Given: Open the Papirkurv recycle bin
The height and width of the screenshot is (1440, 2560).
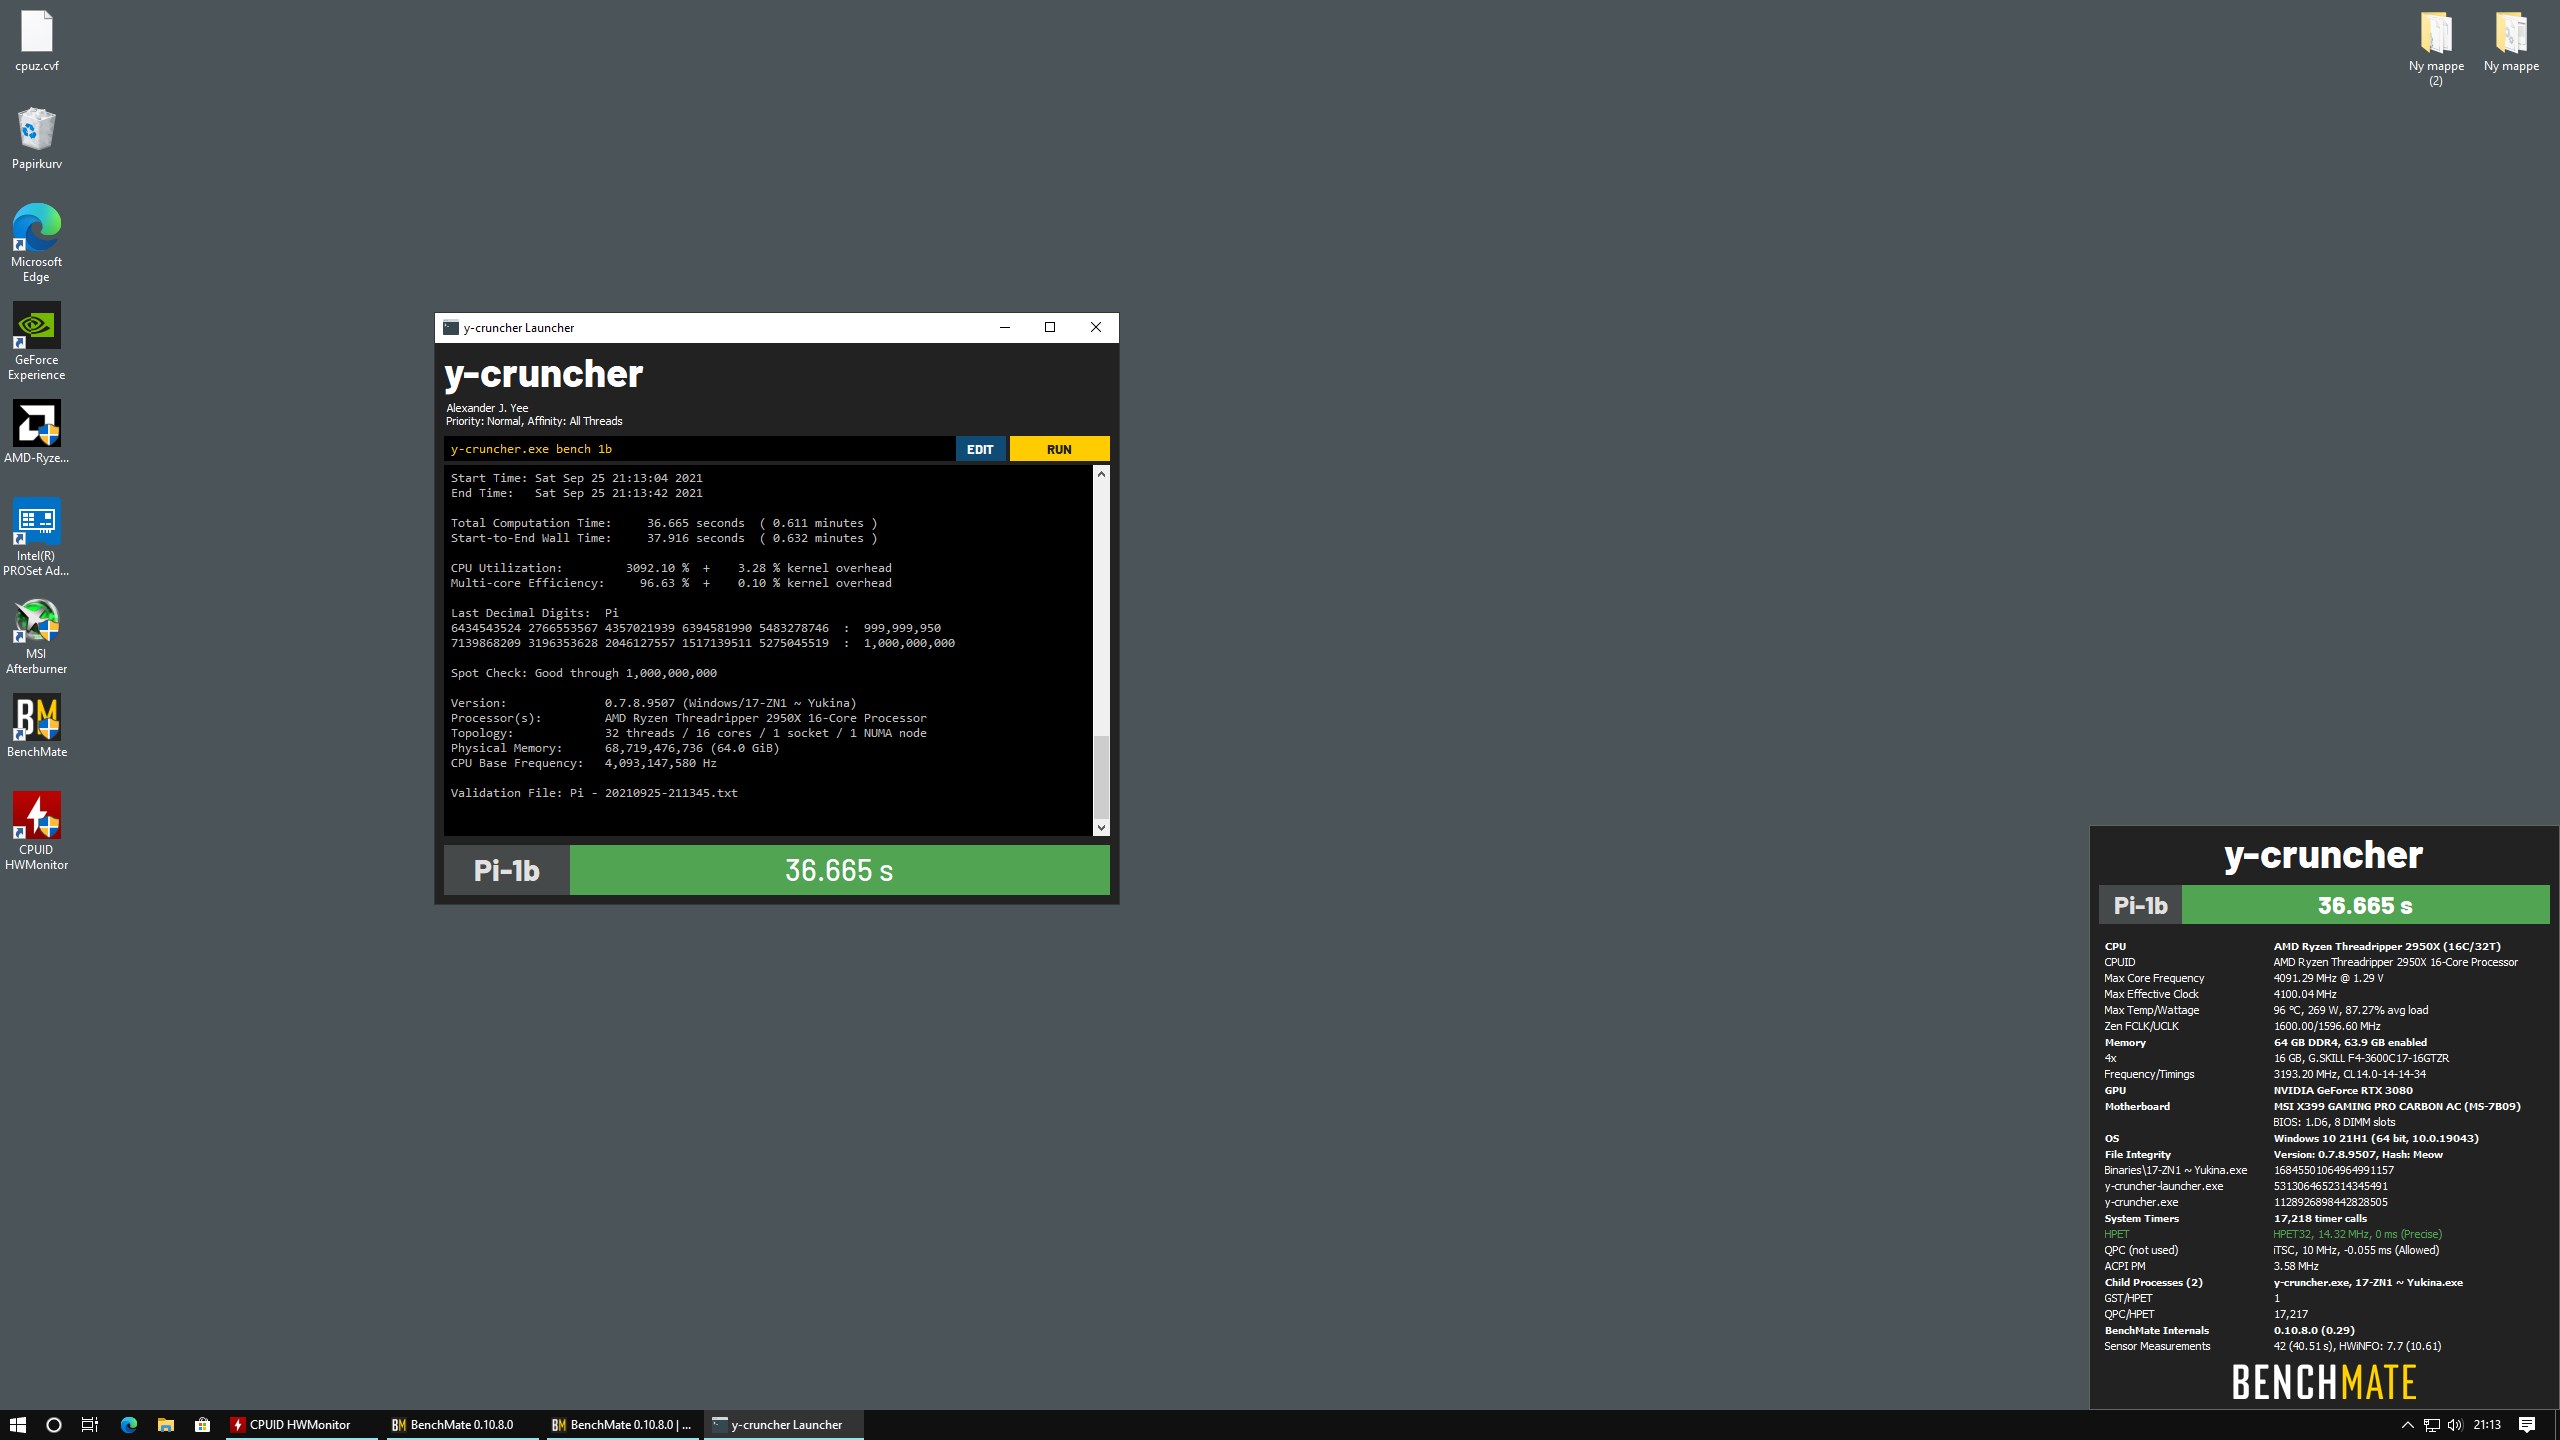Looking at the screenshot, I should pyautogui.click(x=37, y=138).
